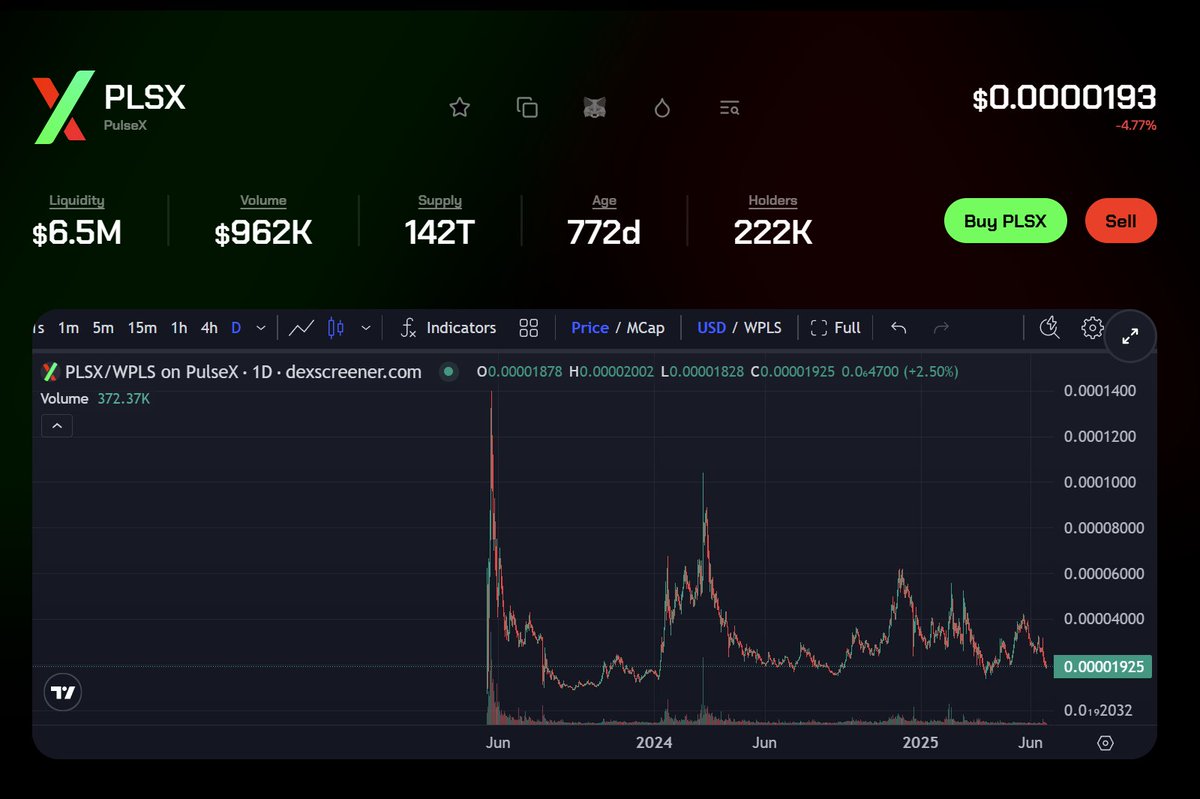Switch to 4h timeframe
This screenshot has width=1200, height=799.
209,327
